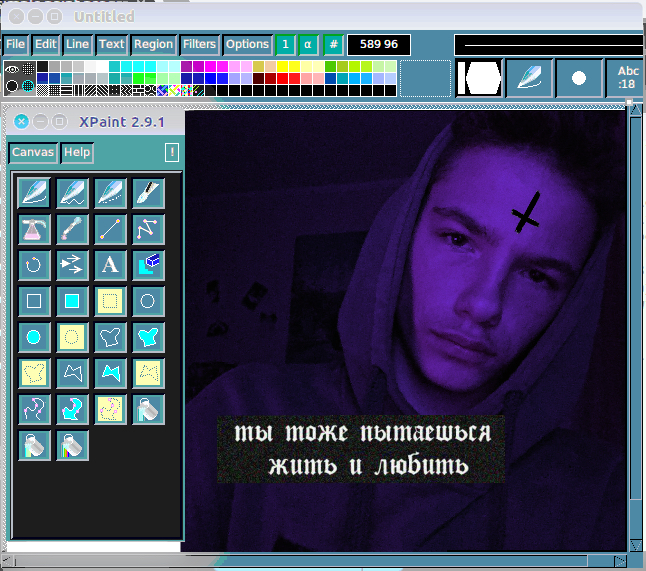The image size is (646, 571).
Task: Select the elliptical region selection tool
Action: click(72, 337)
